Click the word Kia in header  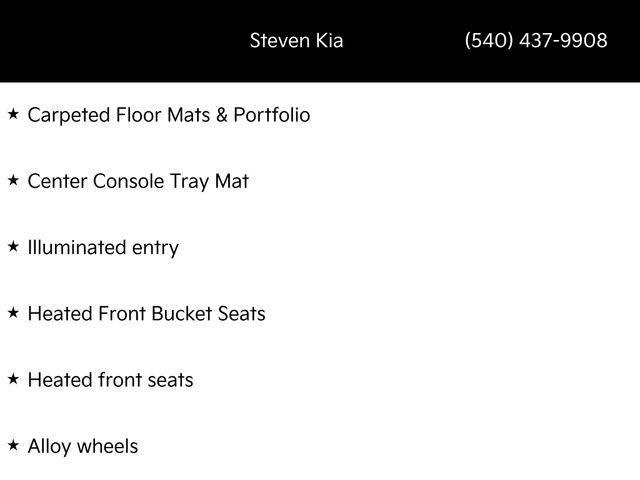coord(329,40)
